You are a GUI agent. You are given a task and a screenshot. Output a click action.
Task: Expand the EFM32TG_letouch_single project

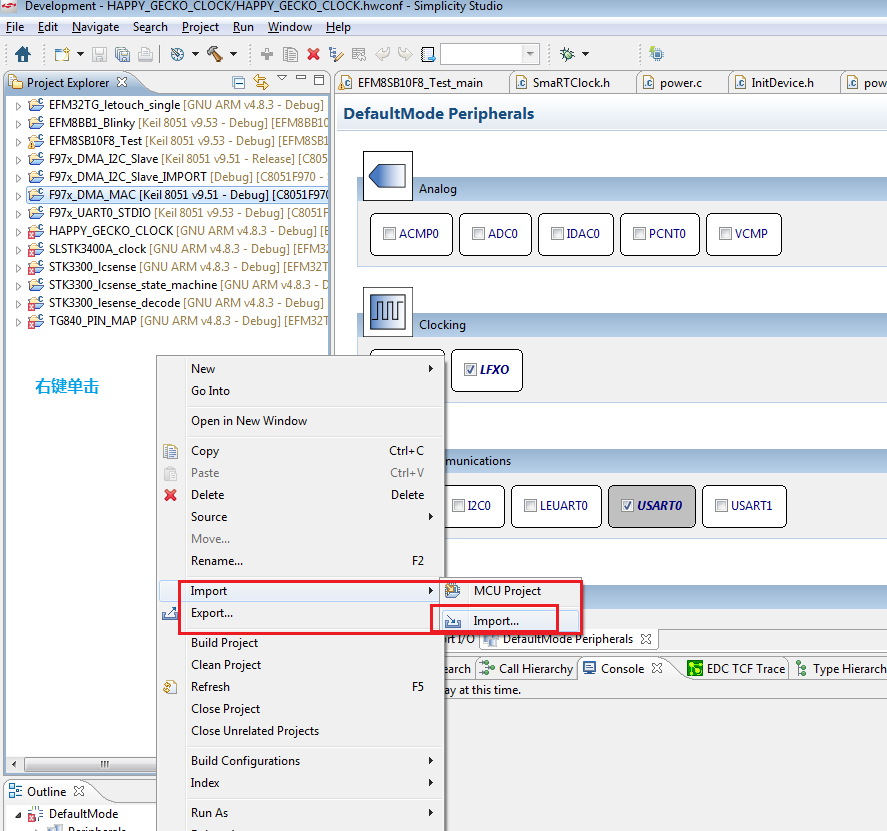click(x=18, y=106)
